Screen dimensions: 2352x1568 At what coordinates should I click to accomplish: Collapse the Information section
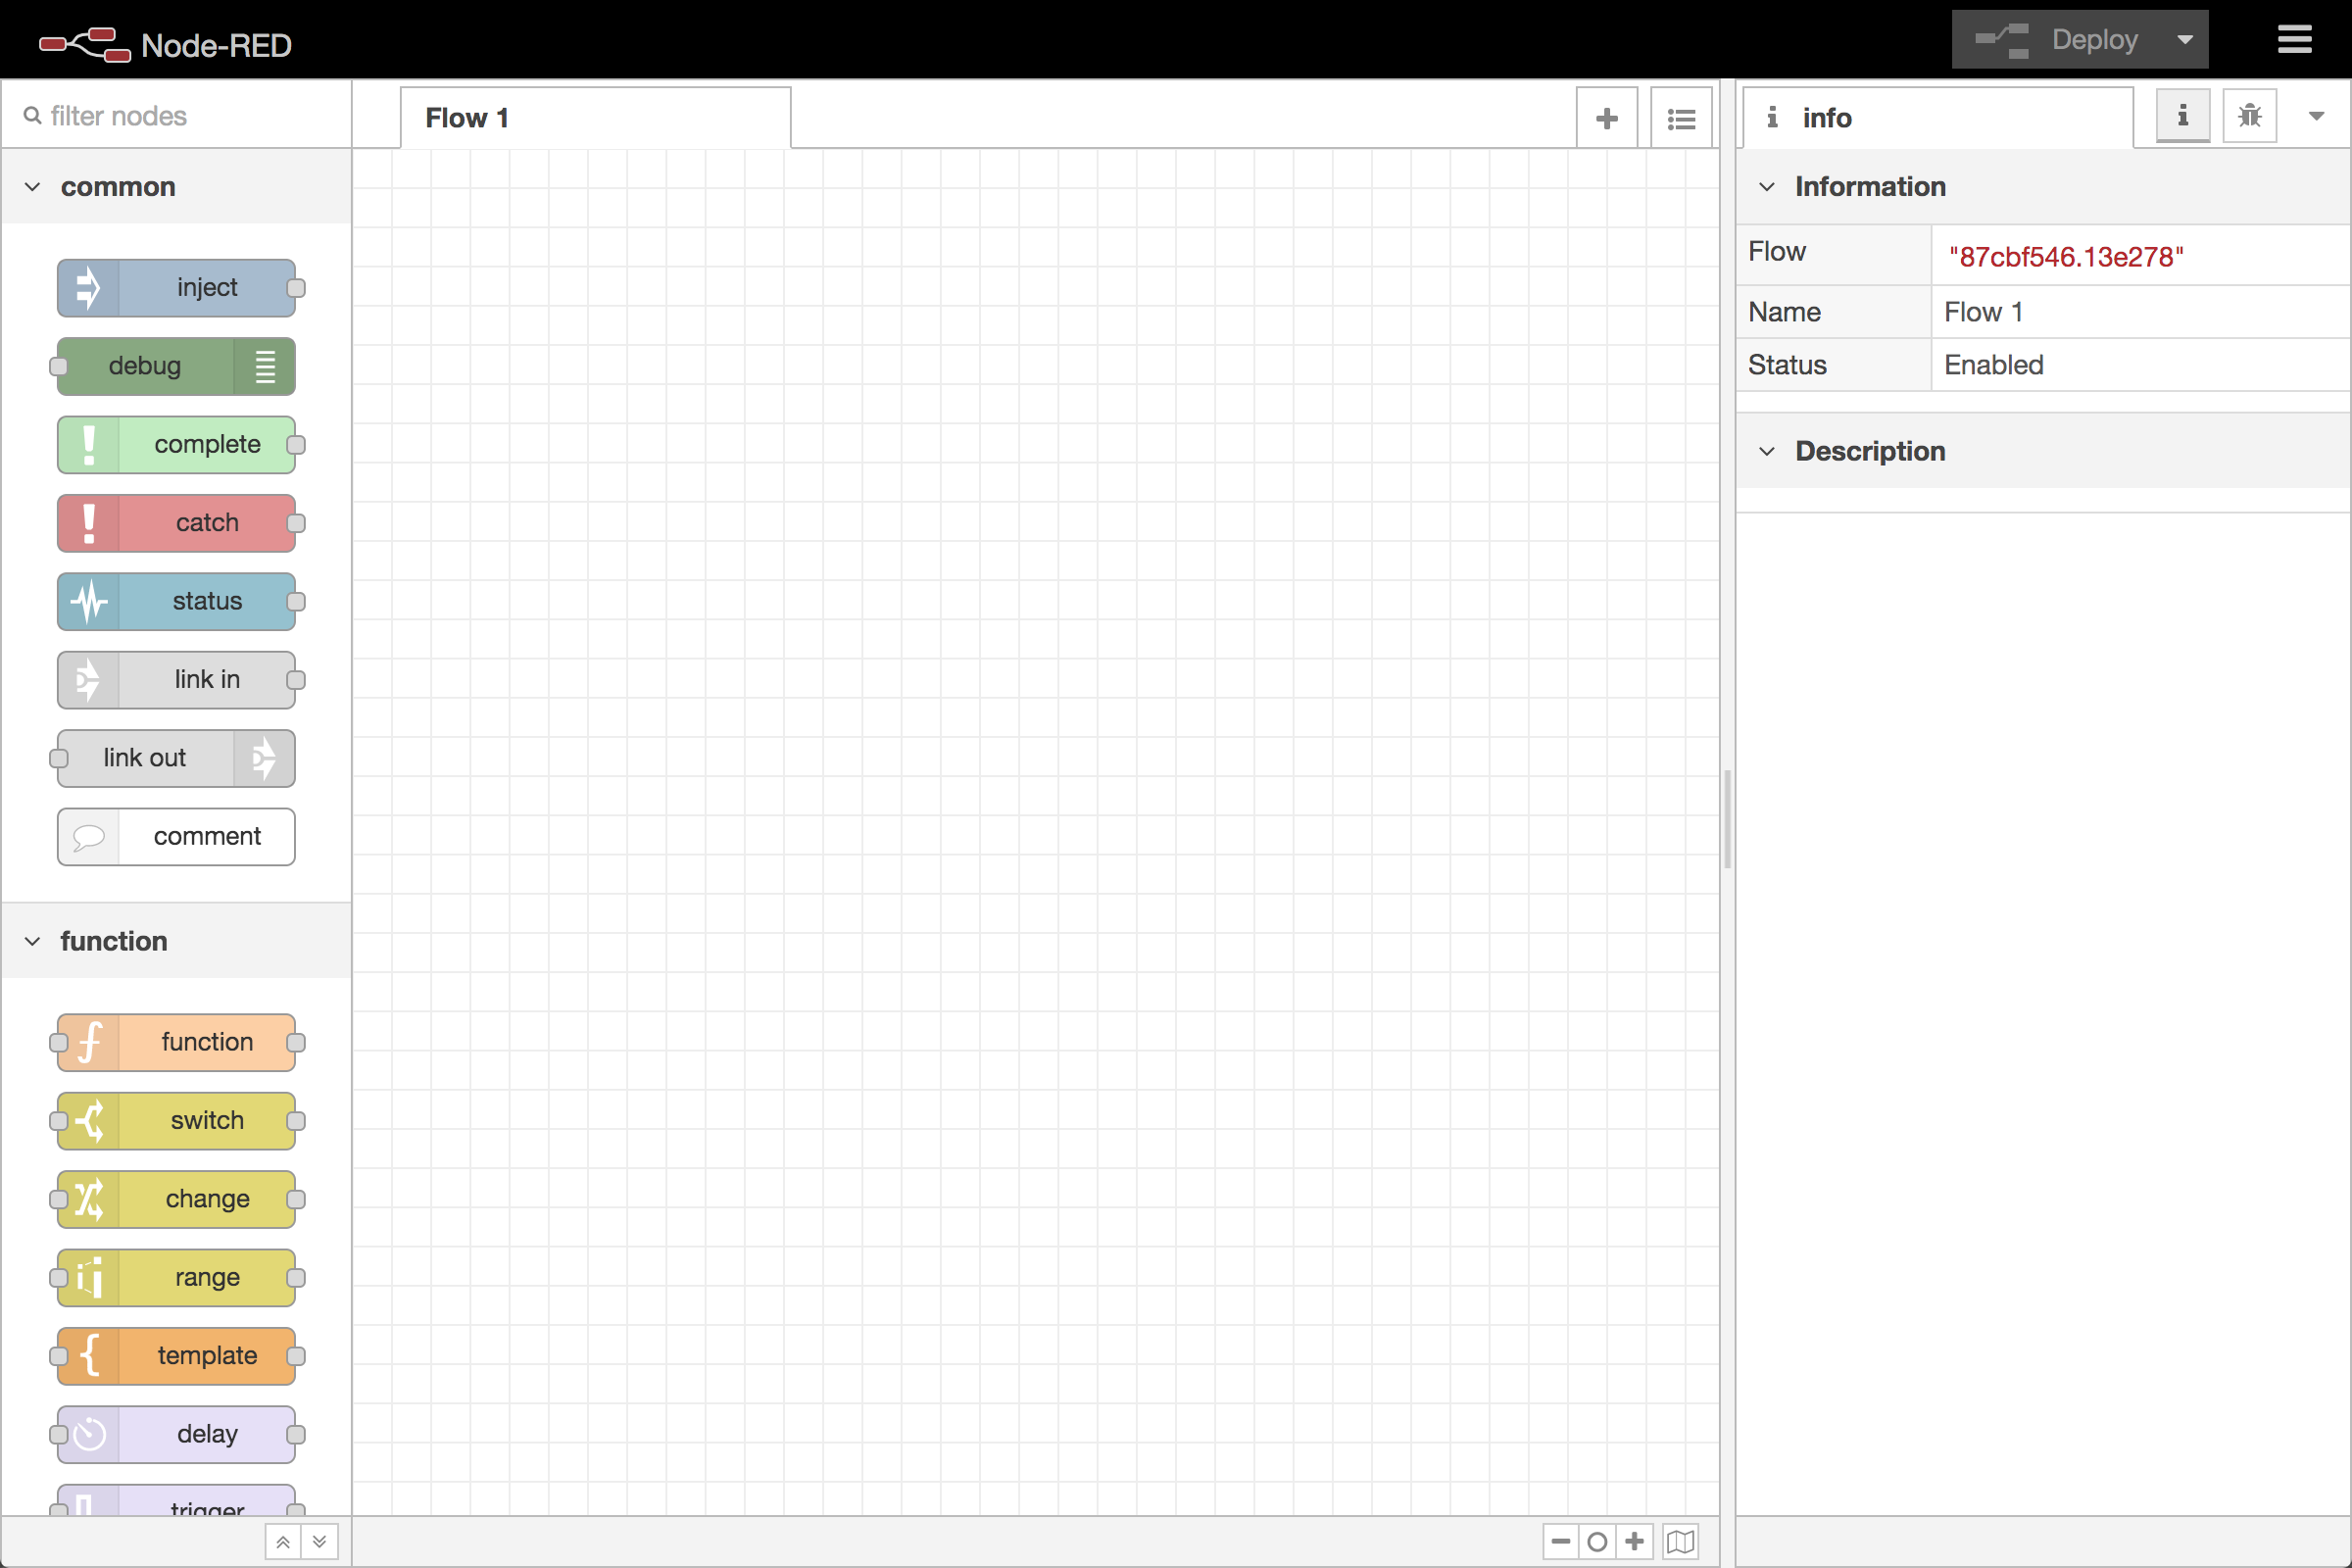tap(2043, 187)
